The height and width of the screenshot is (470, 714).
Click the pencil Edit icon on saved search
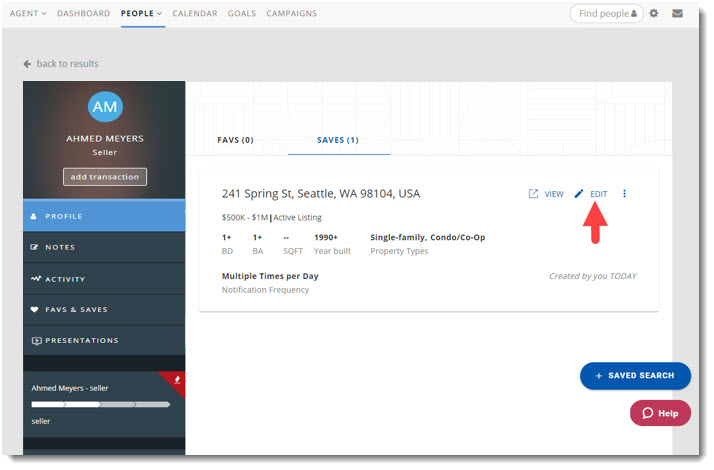pyautogui.click(x=579, y=194)
